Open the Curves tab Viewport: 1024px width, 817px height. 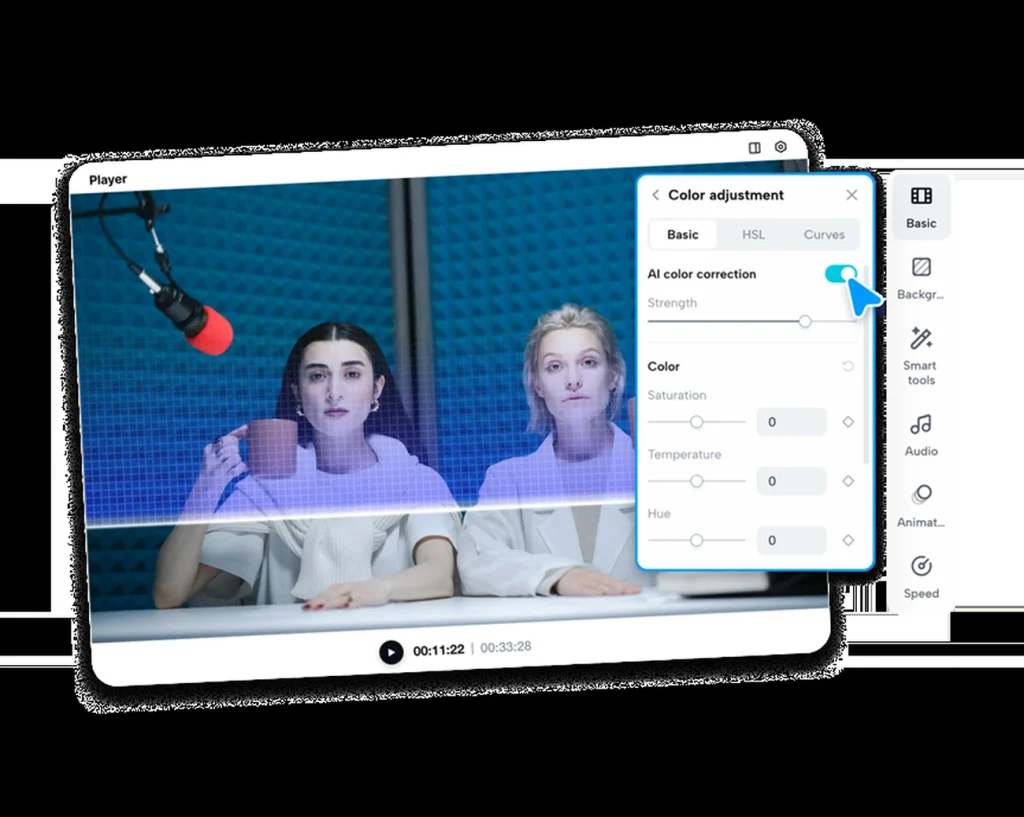(823, 234)
